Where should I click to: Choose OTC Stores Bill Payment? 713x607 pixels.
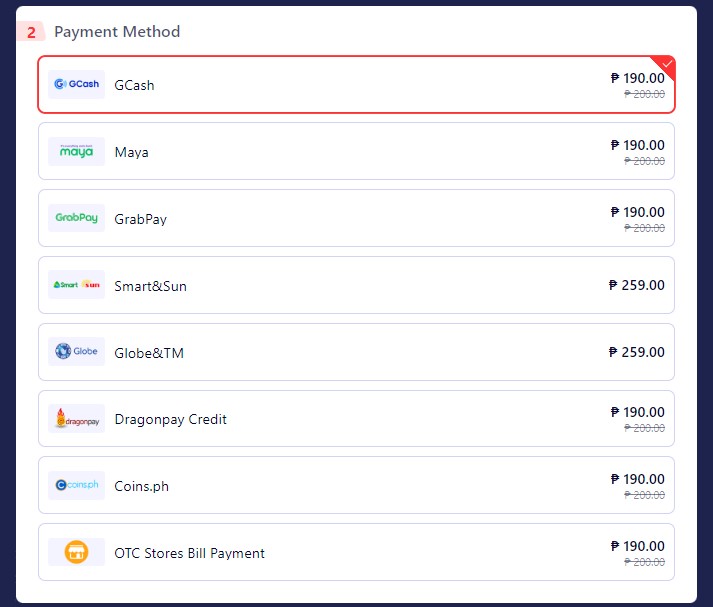click(x=189, y=553)
